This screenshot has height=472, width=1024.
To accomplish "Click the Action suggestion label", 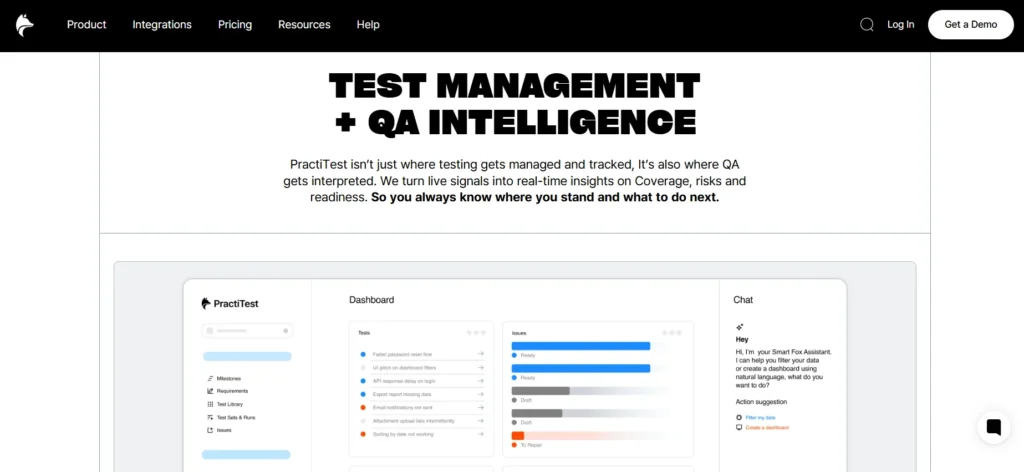I will click(761, 401).
